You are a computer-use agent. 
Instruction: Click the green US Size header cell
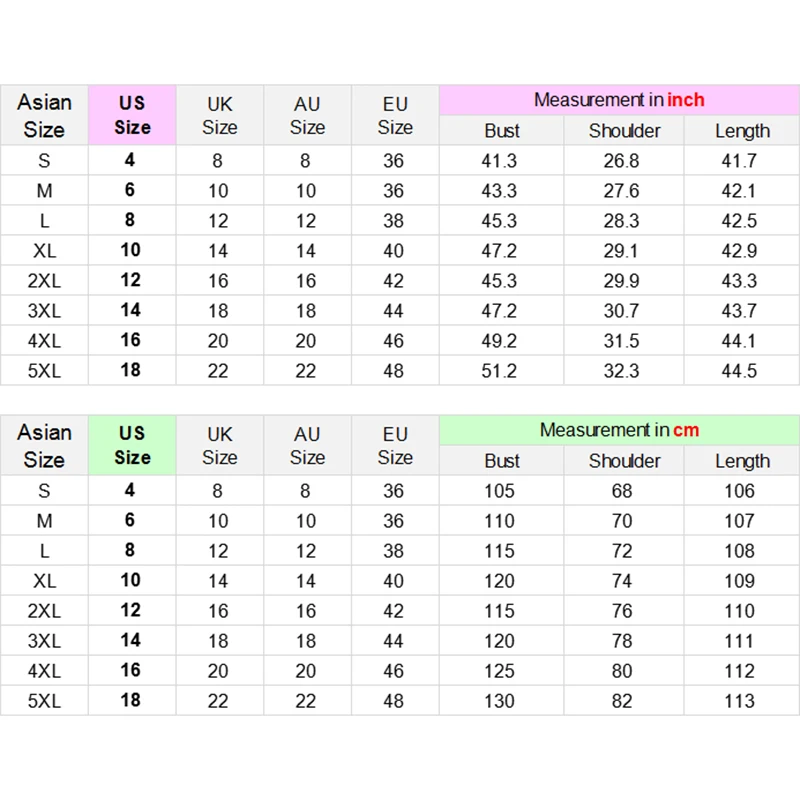click(x=132, y=445)
